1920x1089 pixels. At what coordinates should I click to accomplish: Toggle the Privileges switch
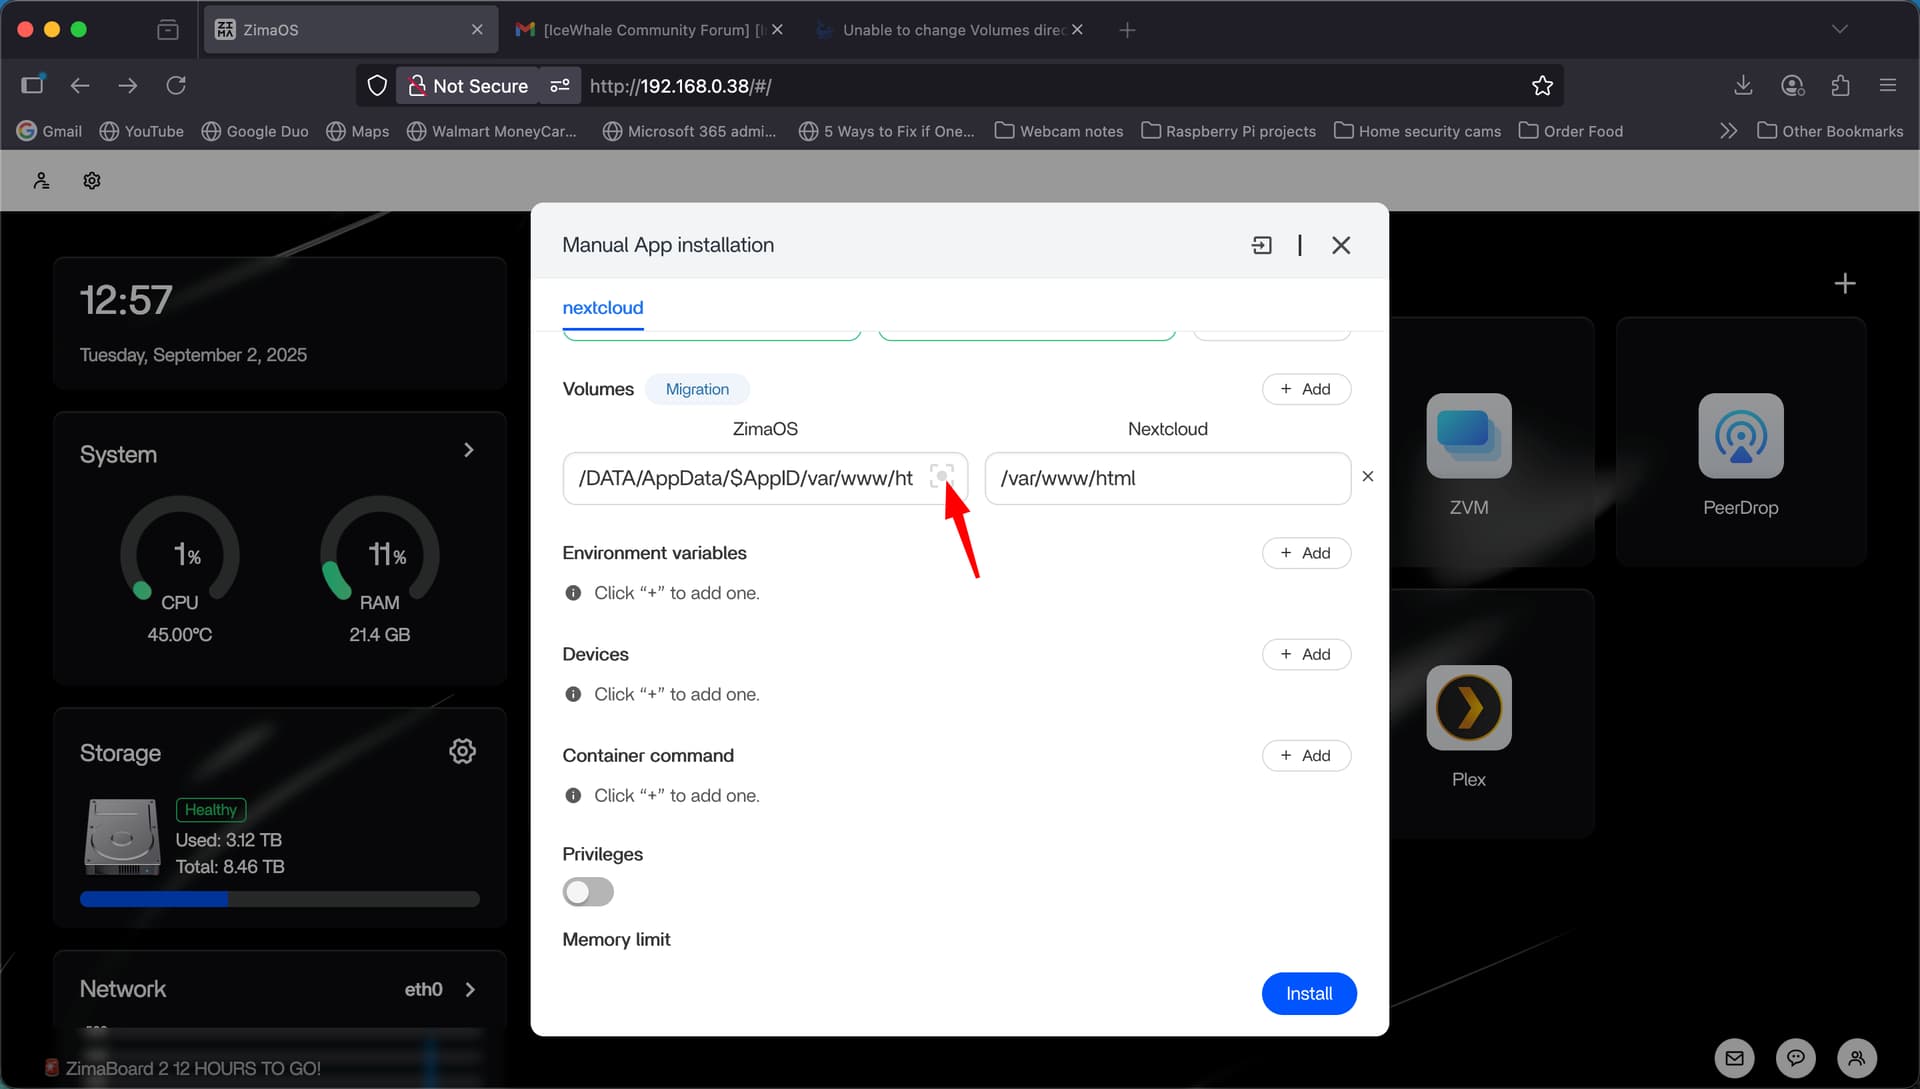pos(588,892)
